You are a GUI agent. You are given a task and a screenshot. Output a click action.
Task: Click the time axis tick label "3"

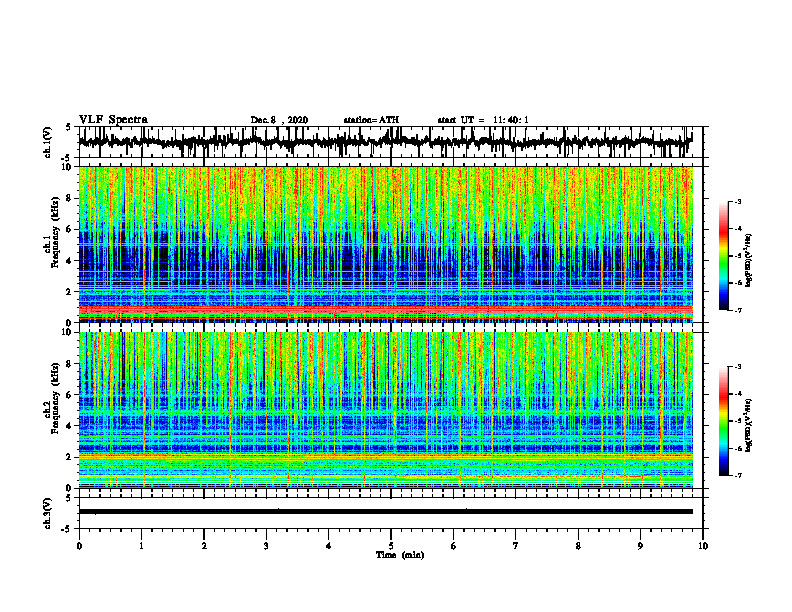[x=266, y=546]
